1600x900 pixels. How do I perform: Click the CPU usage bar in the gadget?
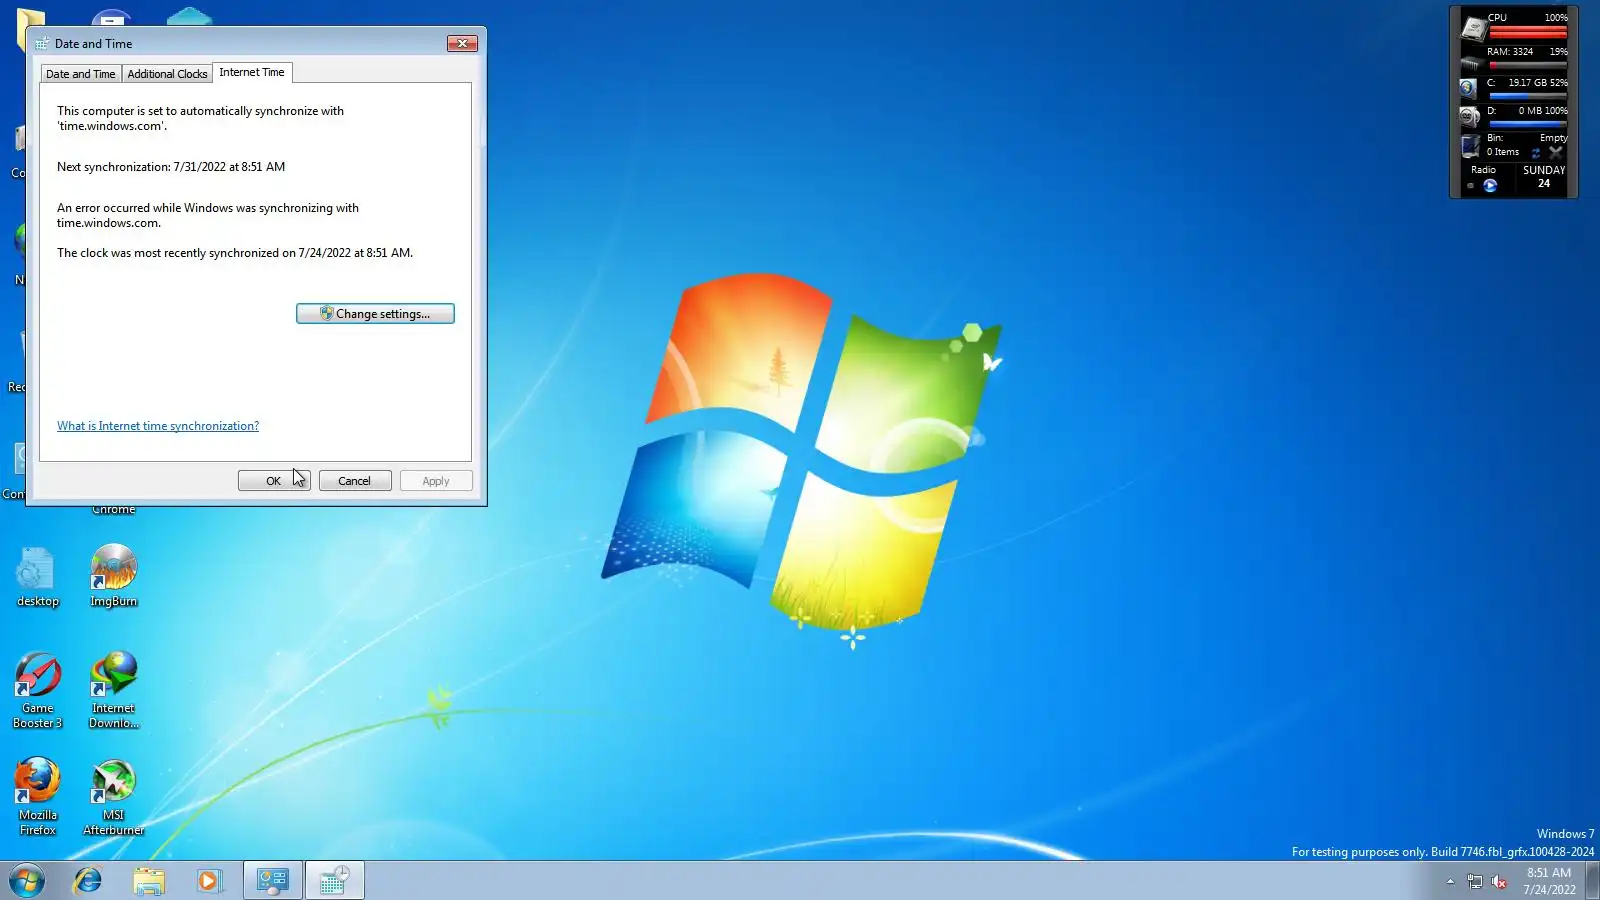[1528, 32]
